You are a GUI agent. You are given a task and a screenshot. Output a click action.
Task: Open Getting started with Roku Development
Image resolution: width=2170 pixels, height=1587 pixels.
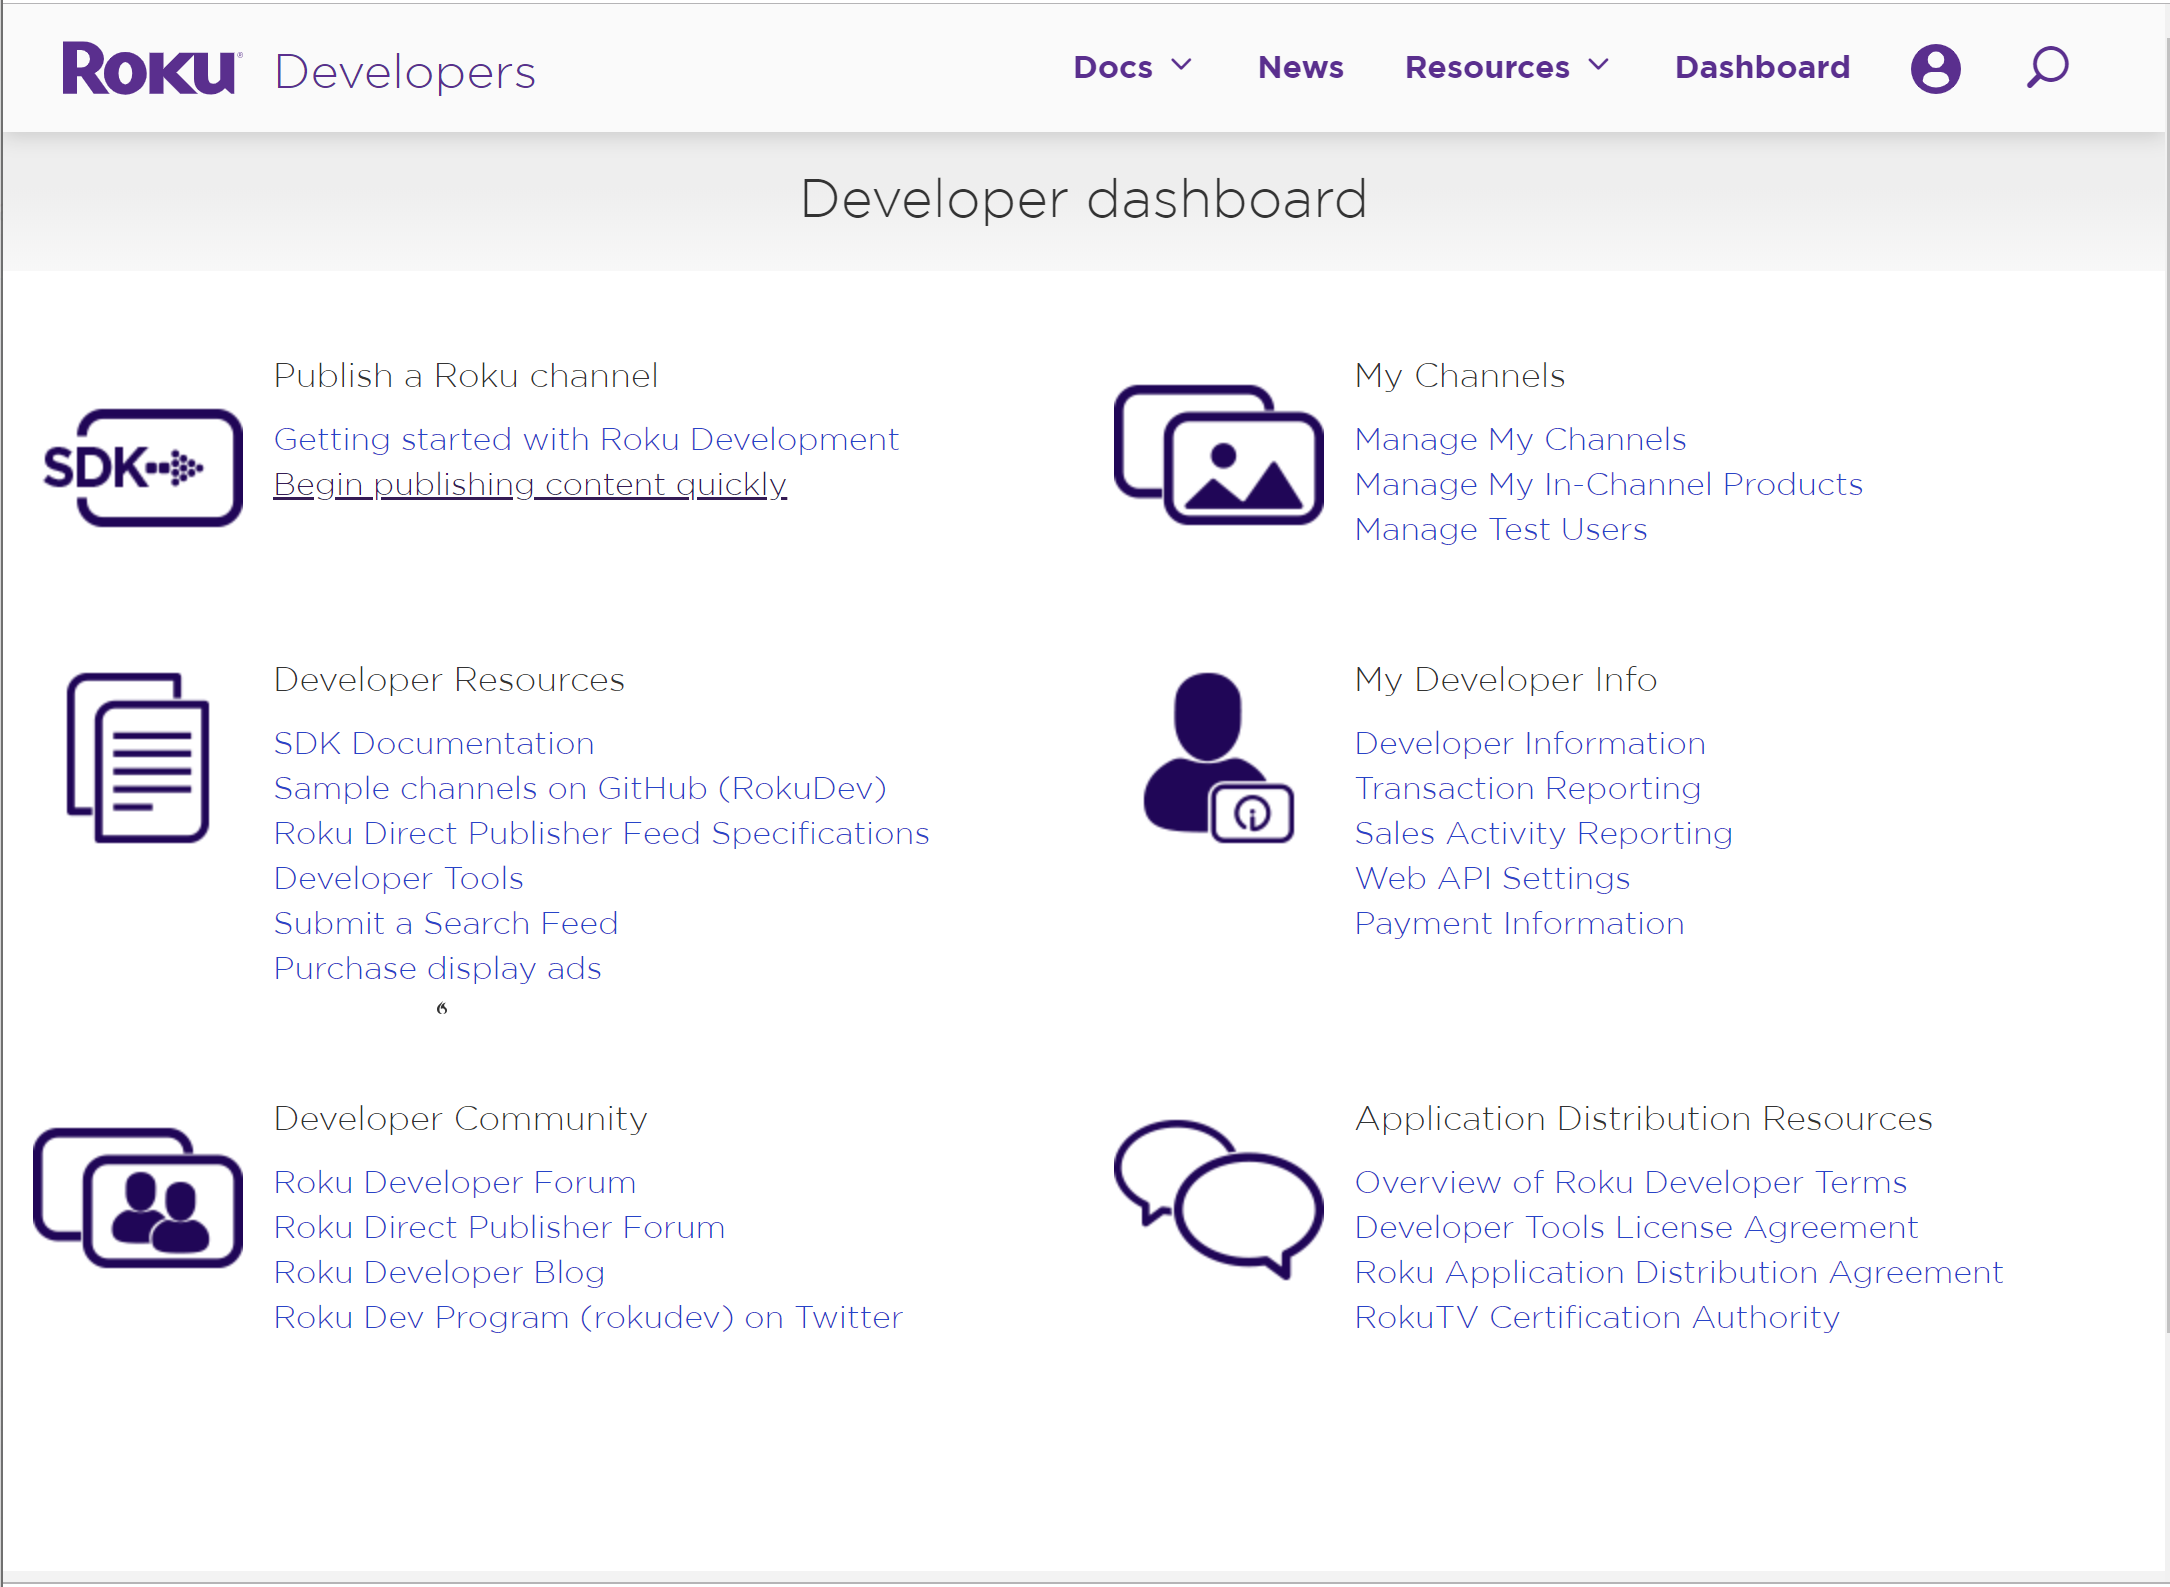[586, 439]
